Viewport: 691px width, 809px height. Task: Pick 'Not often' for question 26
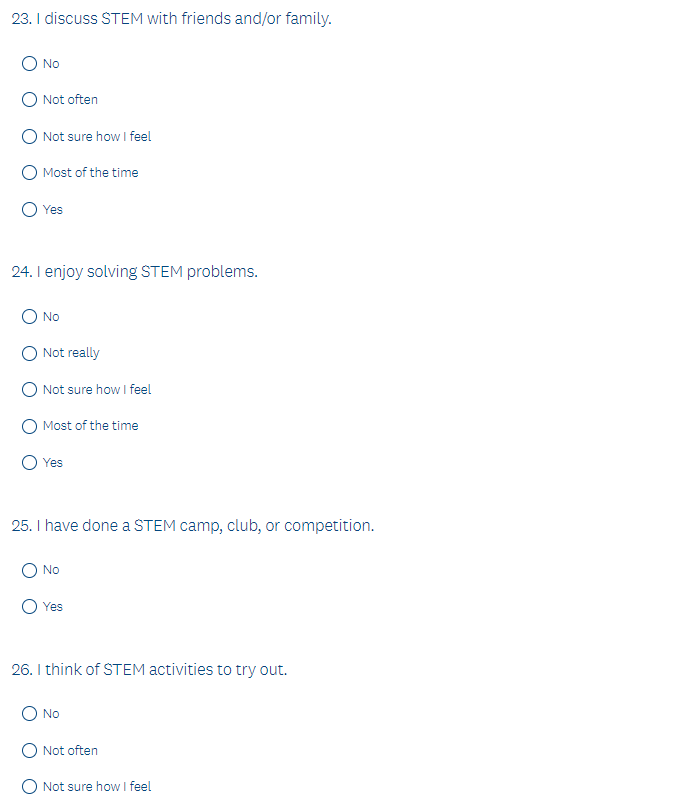30,751
